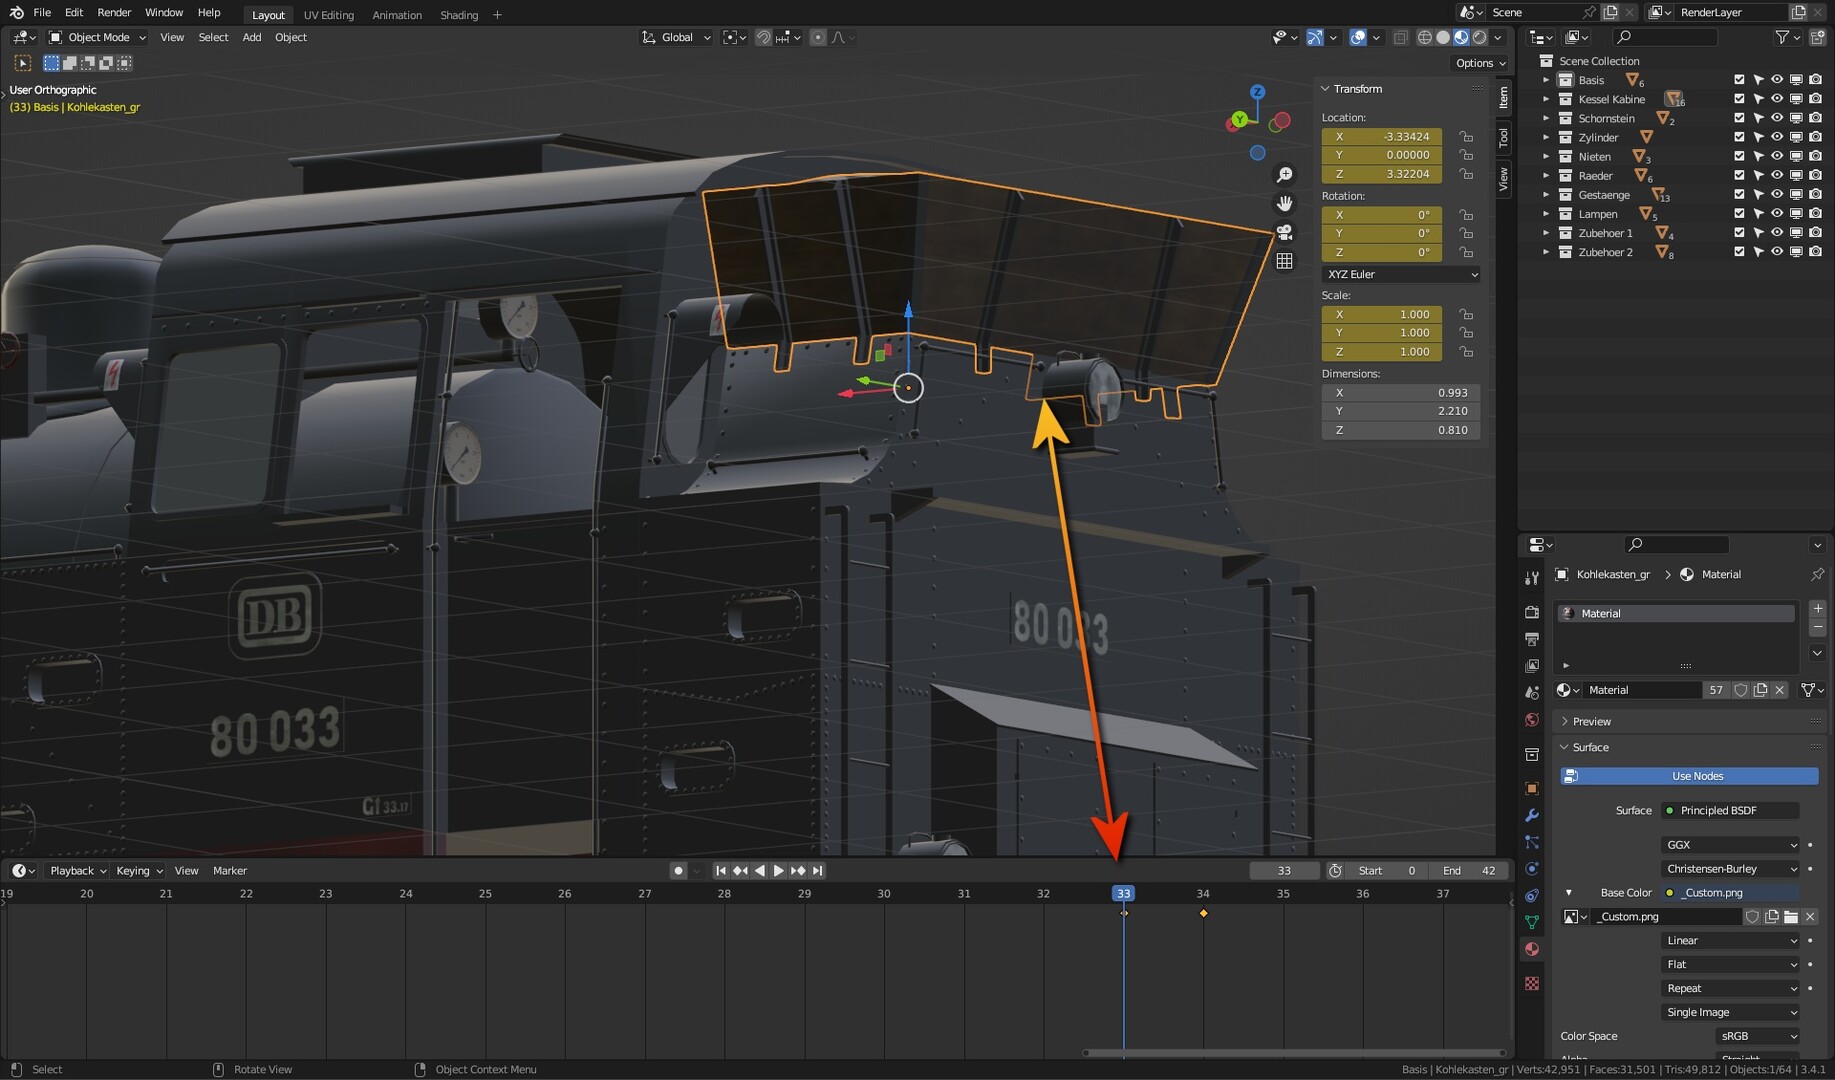Open the Object Mode dropdown
The width and height of the screenshot is (1835, 1080).
tap(98, 37)
